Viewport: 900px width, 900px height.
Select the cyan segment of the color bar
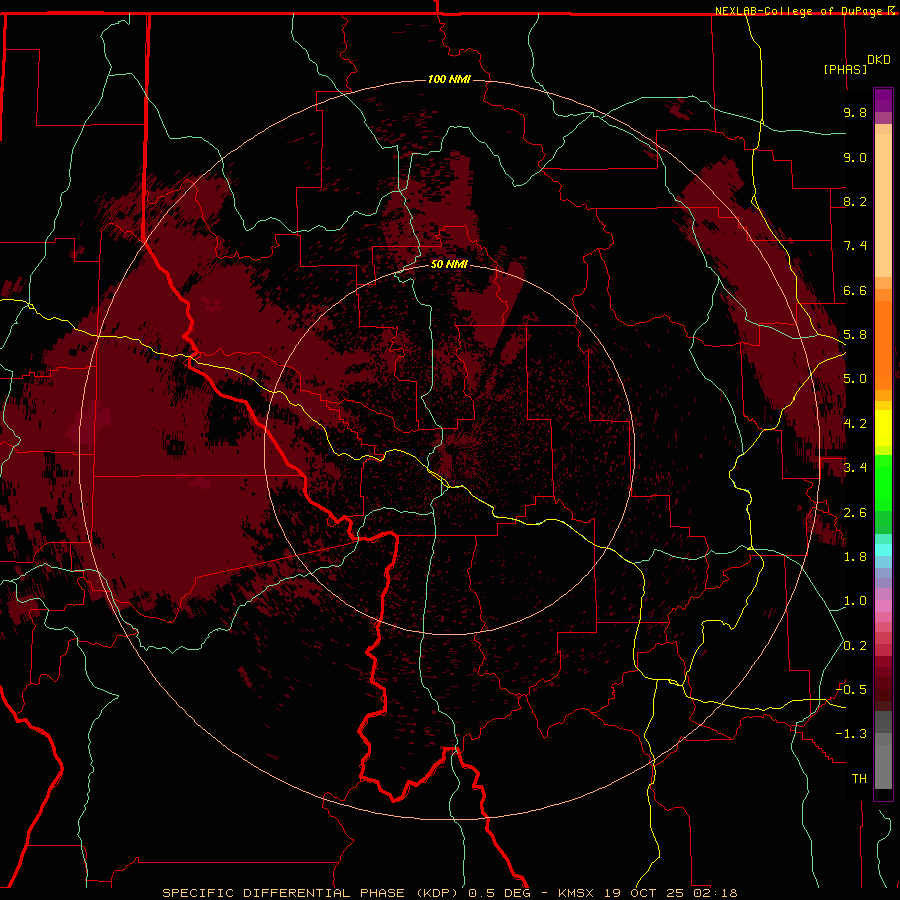[x=883, y=550]
